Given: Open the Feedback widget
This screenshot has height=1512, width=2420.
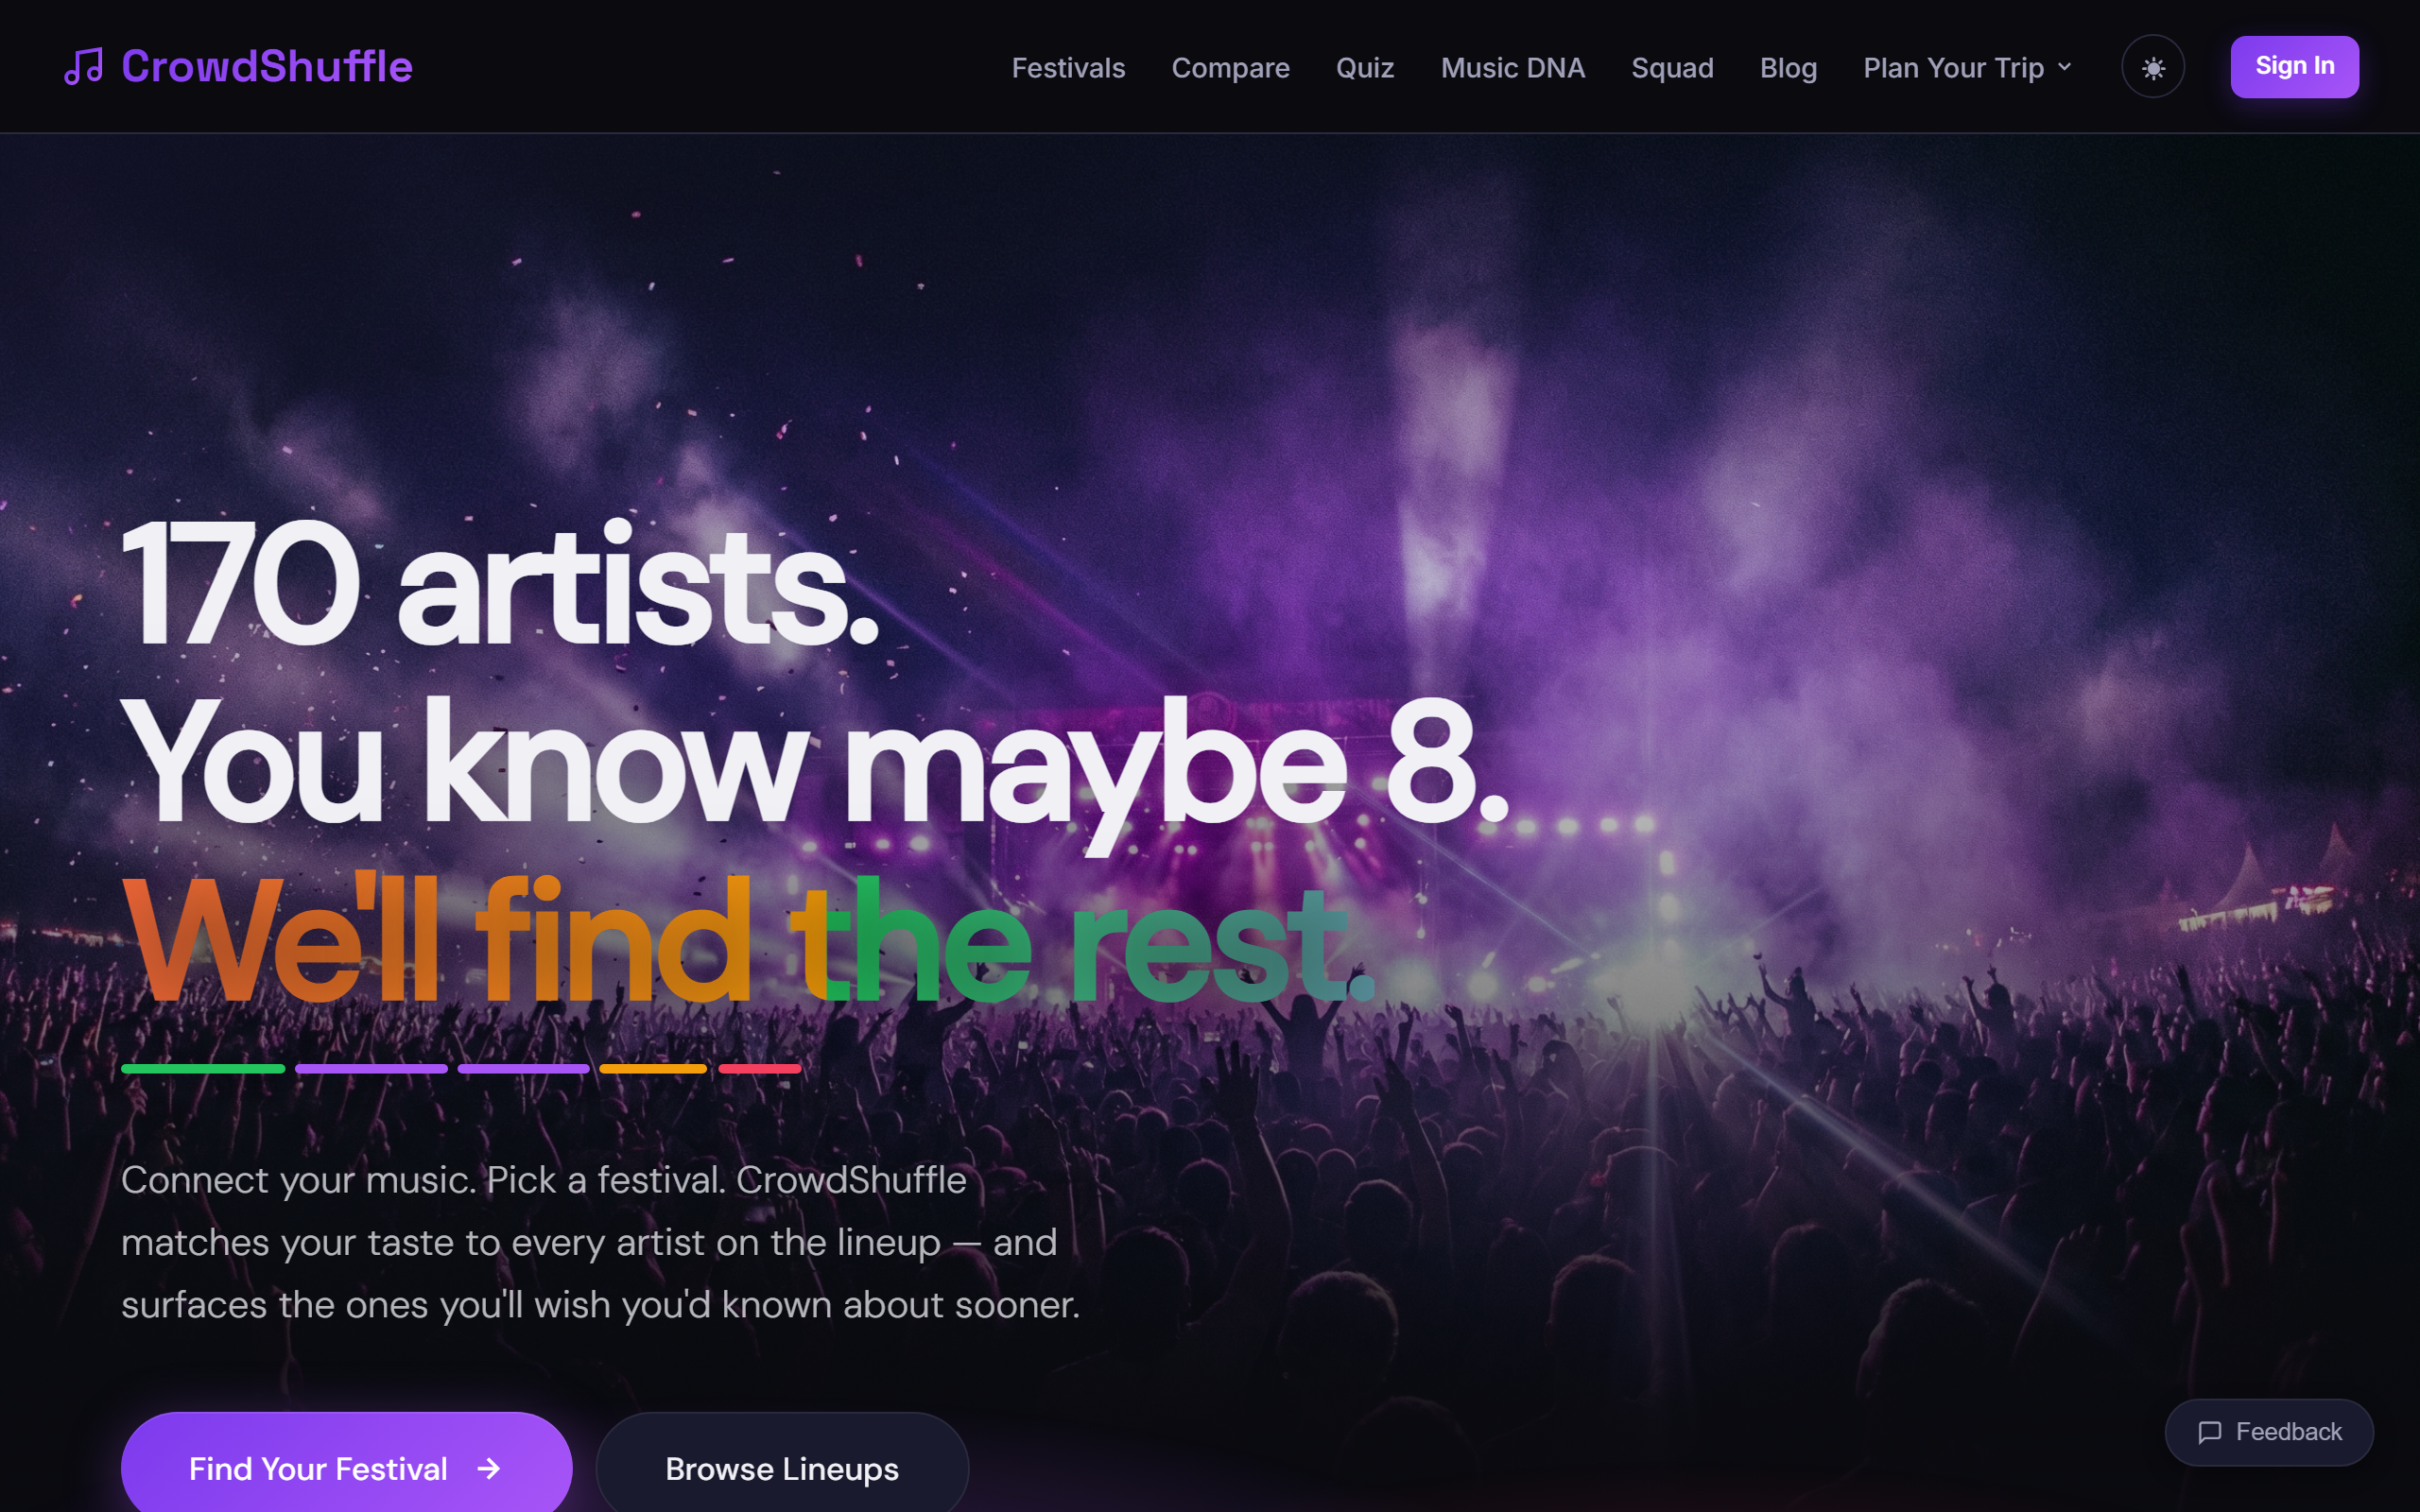Looking at the screenshot, I should tap(2269, 1432).
